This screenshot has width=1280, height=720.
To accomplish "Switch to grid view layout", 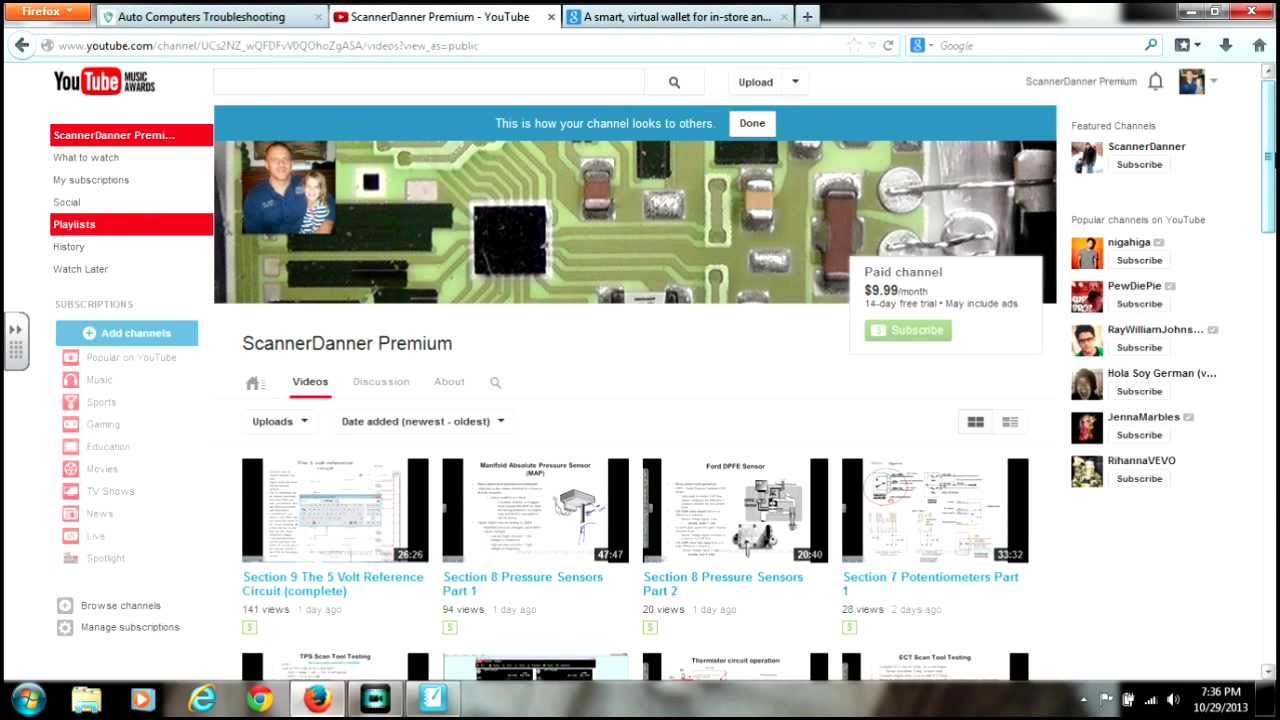I will (975, 422).
